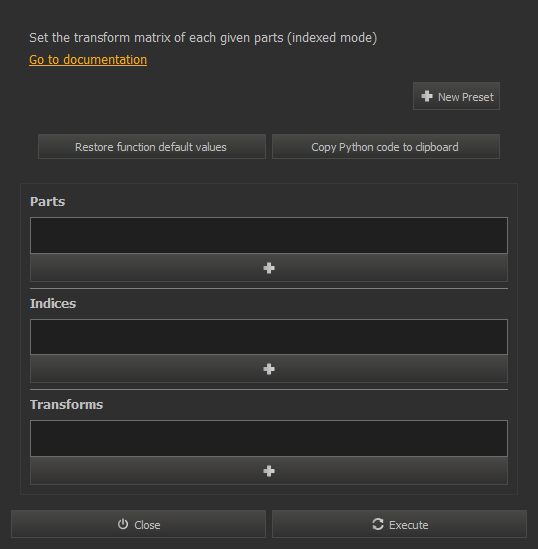Select the empty Indices list box
538x549 pixels.
pyautogui.click(x=269, y=337)
